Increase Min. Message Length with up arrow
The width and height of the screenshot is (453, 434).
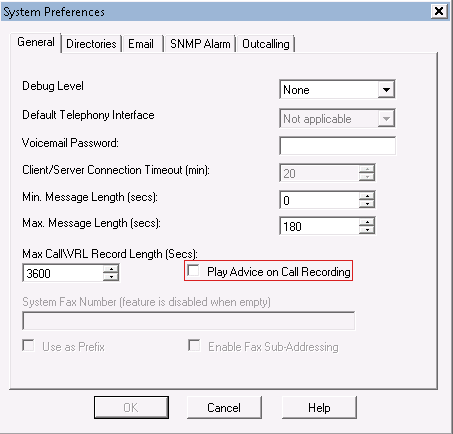(367, 196)
